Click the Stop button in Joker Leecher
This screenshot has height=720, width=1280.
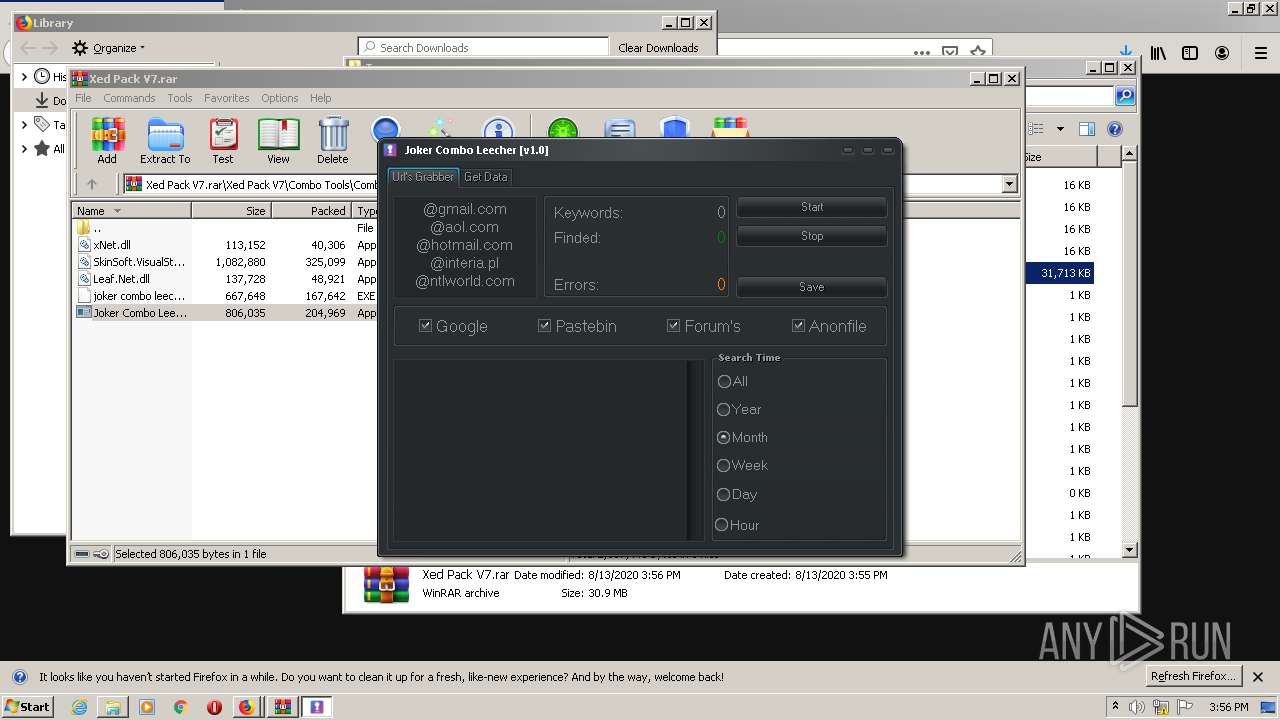[x=812, y=236]
